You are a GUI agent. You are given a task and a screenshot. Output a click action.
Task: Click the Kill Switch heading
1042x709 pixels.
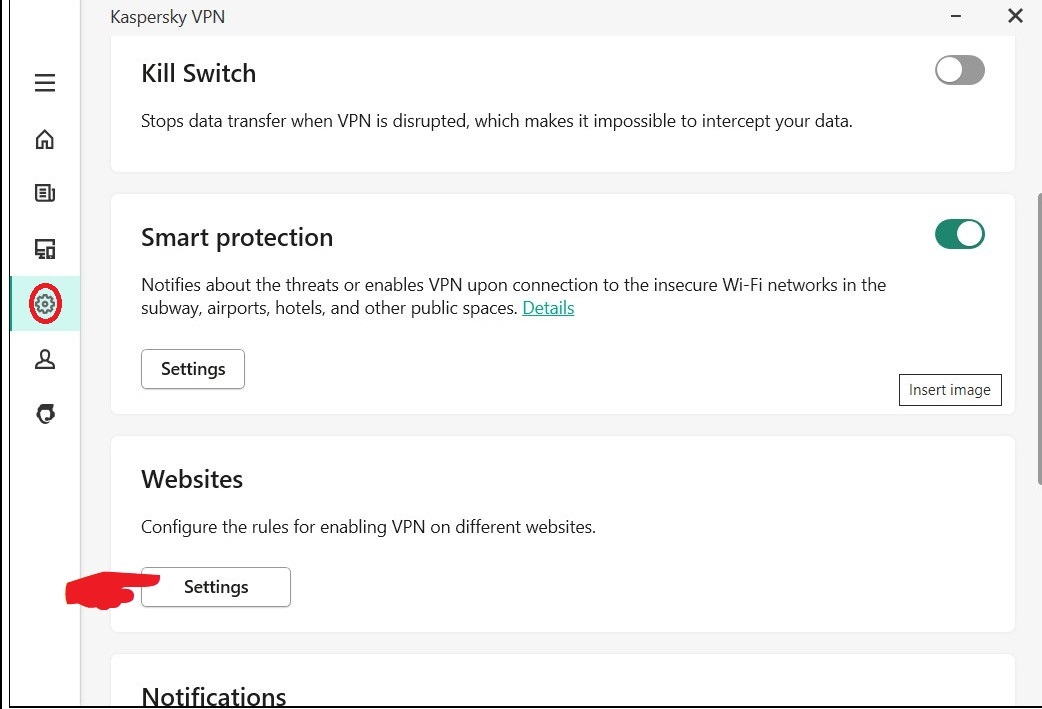pyautogui.click(x=198, y=73)
